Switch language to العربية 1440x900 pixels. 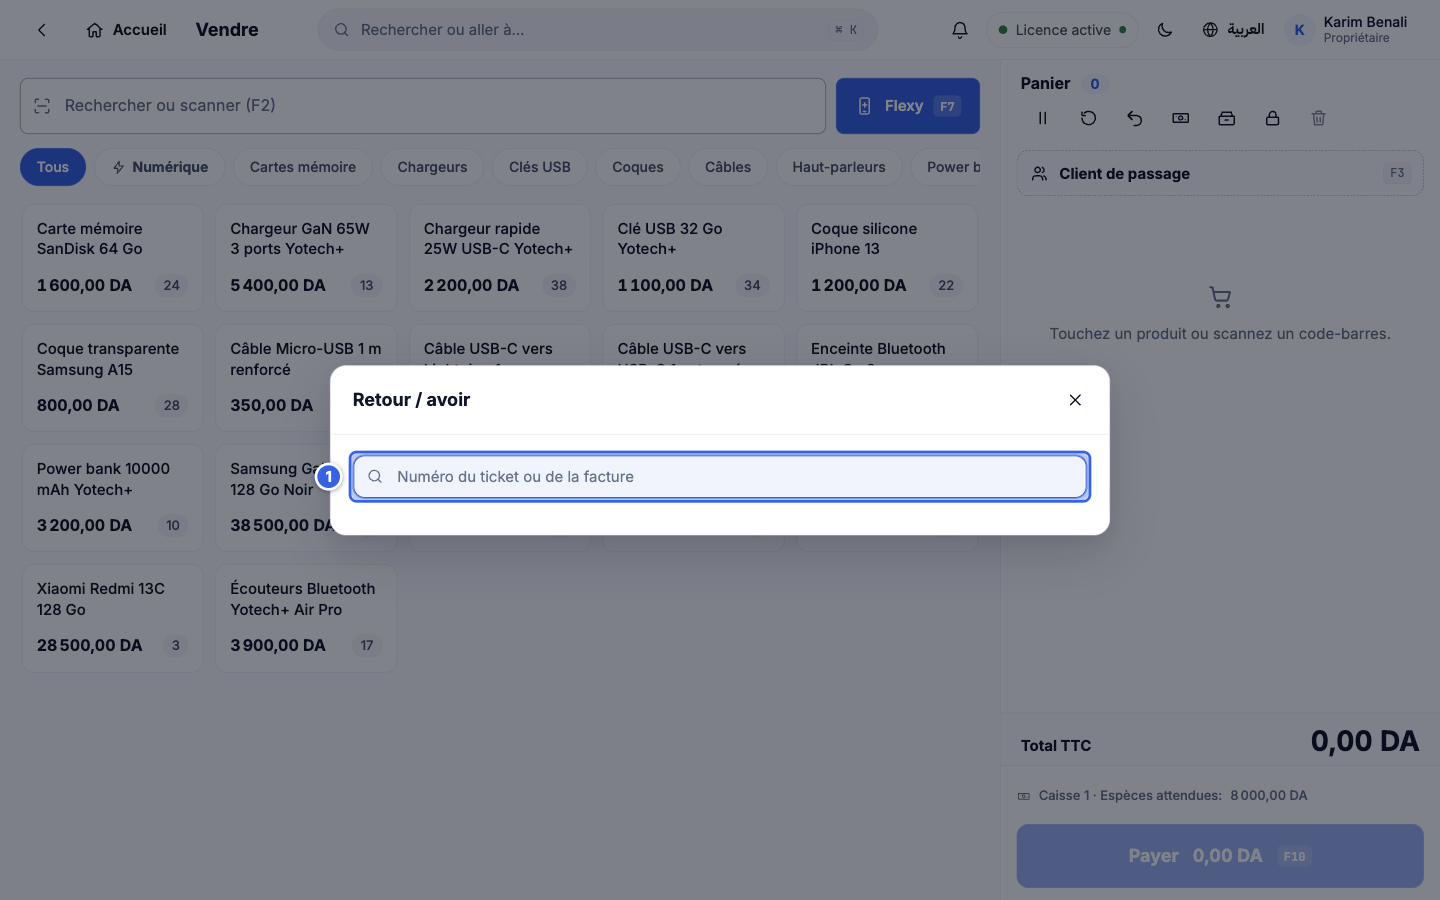click(1233, 30)
